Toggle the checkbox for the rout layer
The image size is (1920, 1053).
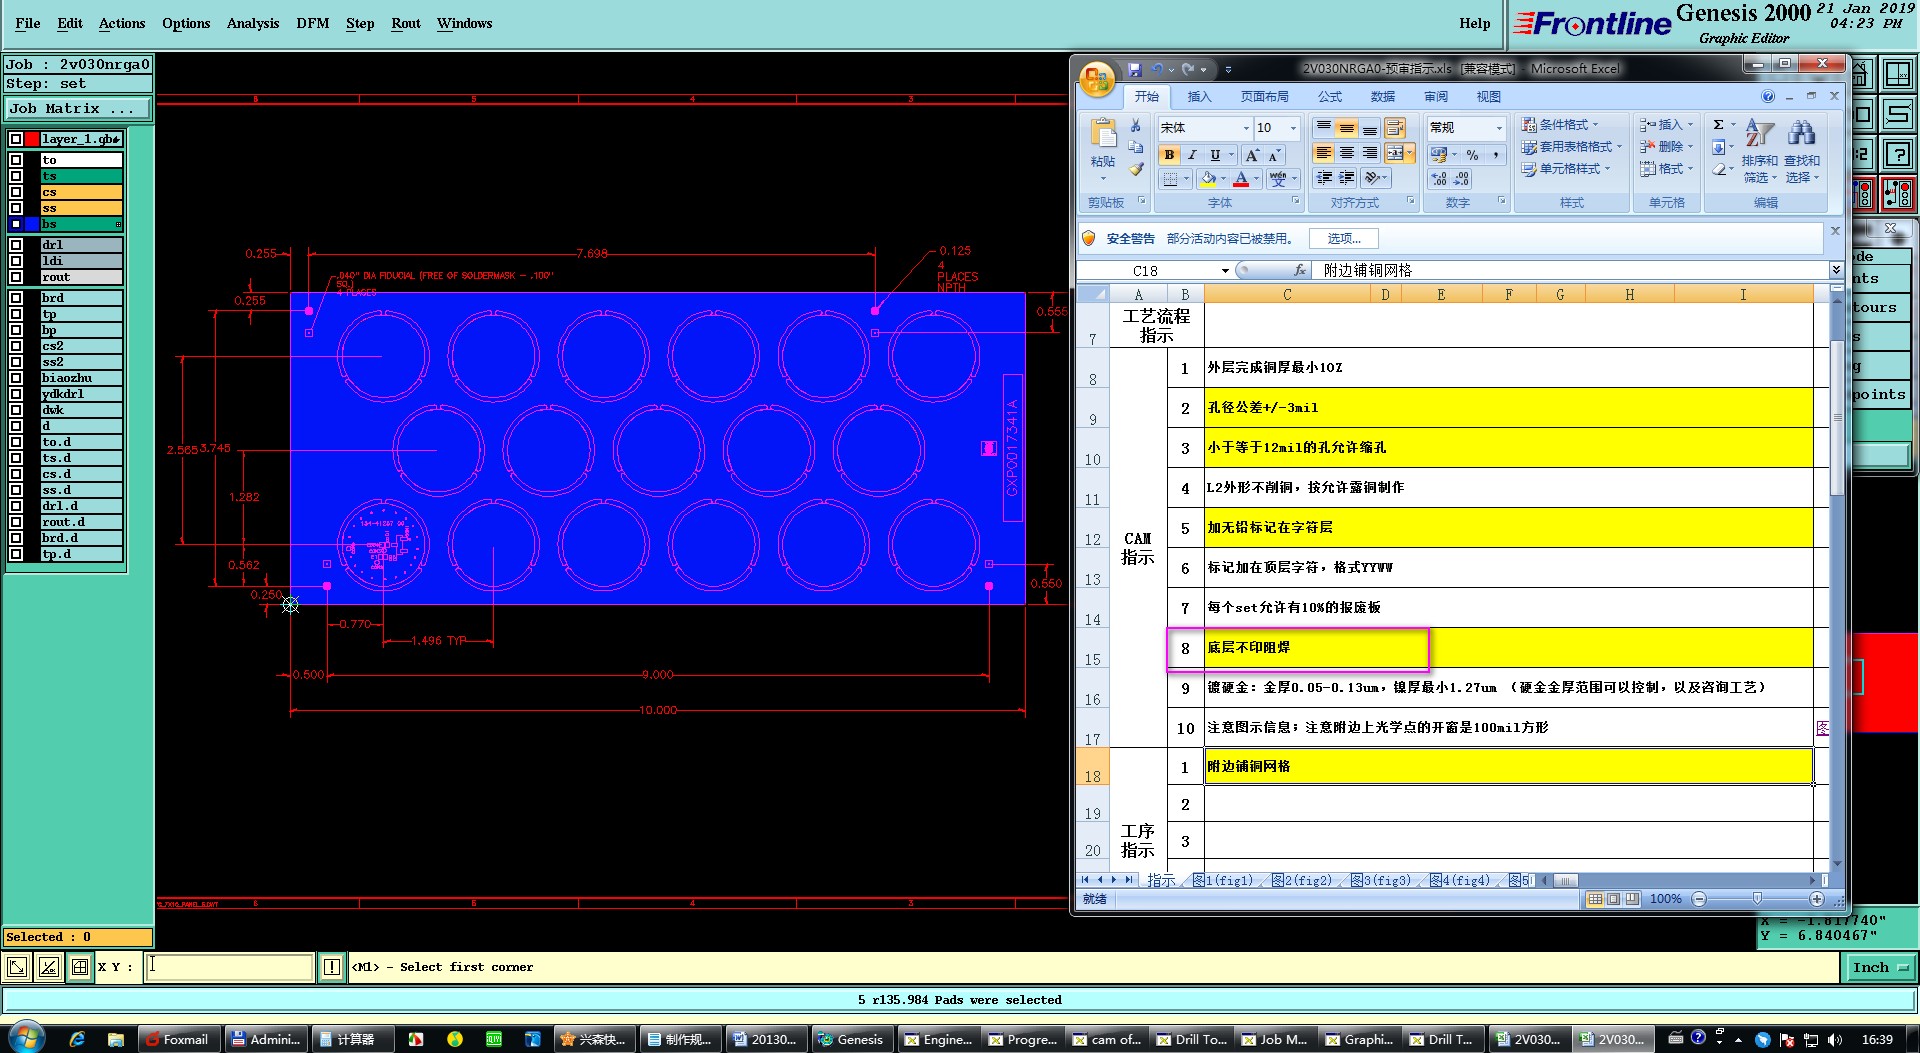pyautogui.click(x=16, y=277)
